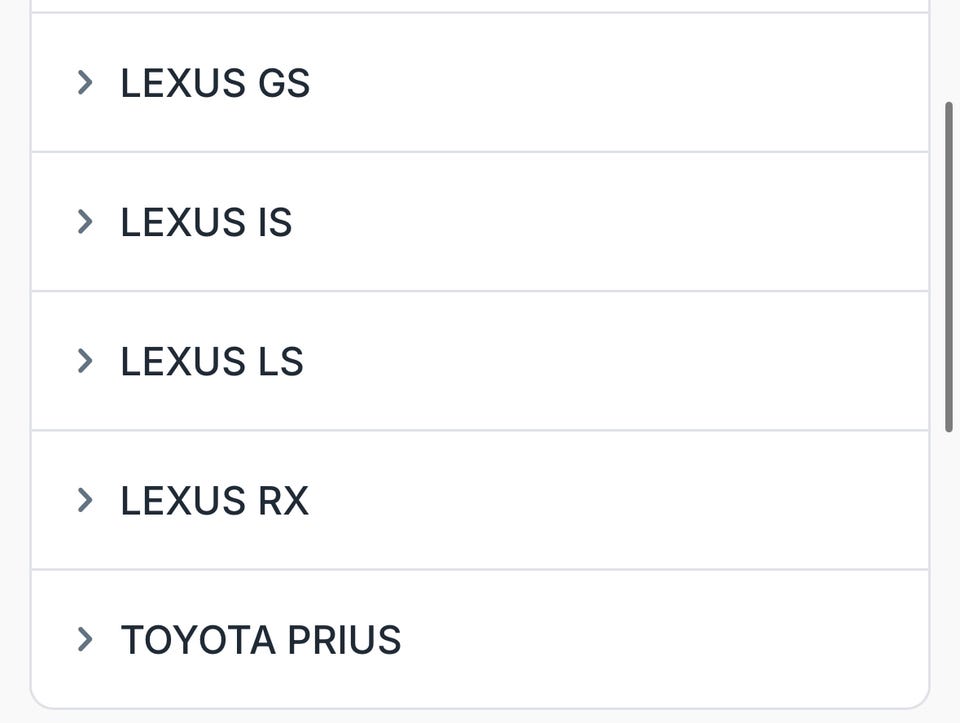
Task: Click the blank right side of LEXUS RX row
Action: point(700,499)
